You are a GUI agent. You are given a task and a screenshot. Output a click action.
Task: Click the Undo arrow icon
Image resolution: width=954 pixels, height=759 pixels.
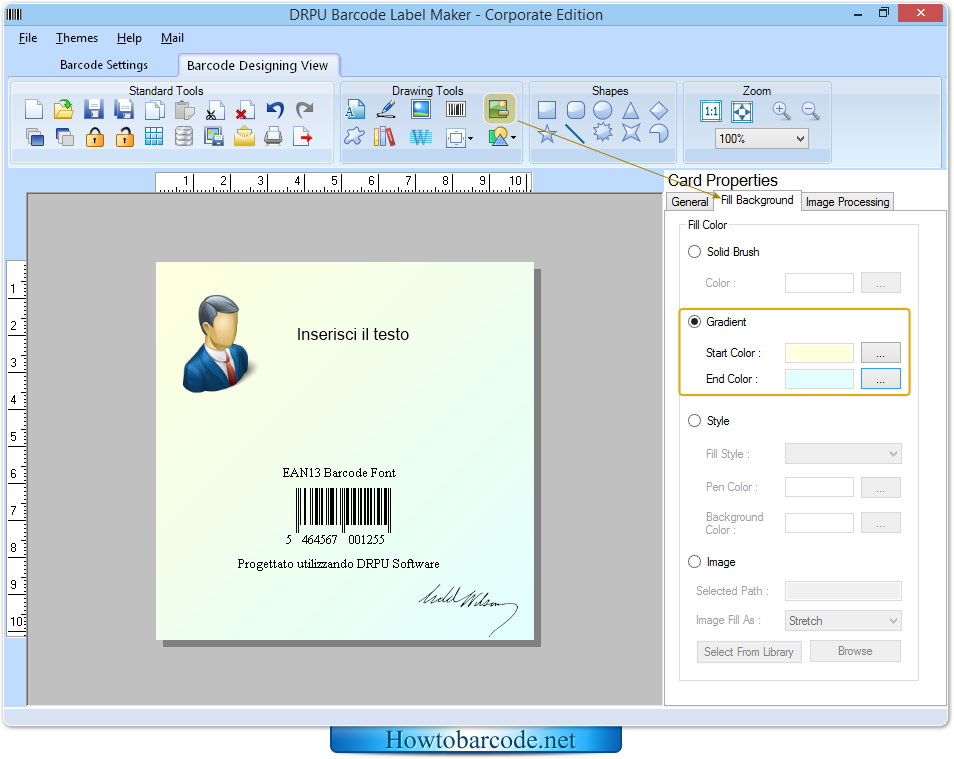point(275,110)
